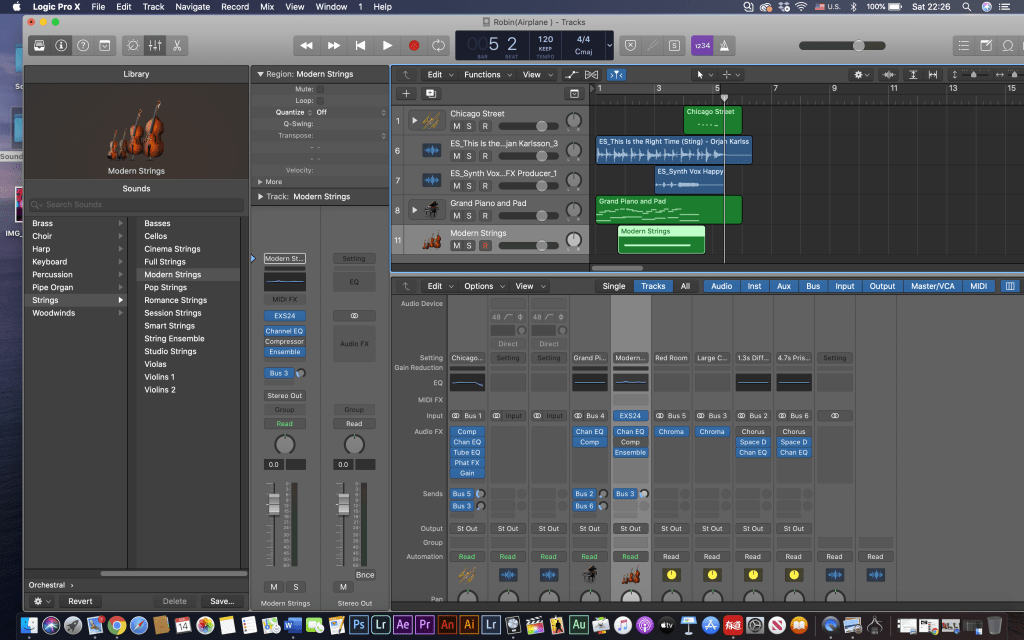The image size is (1024, 640).
Task: Rewind the transport playhead
Action: tap(307, 45)
